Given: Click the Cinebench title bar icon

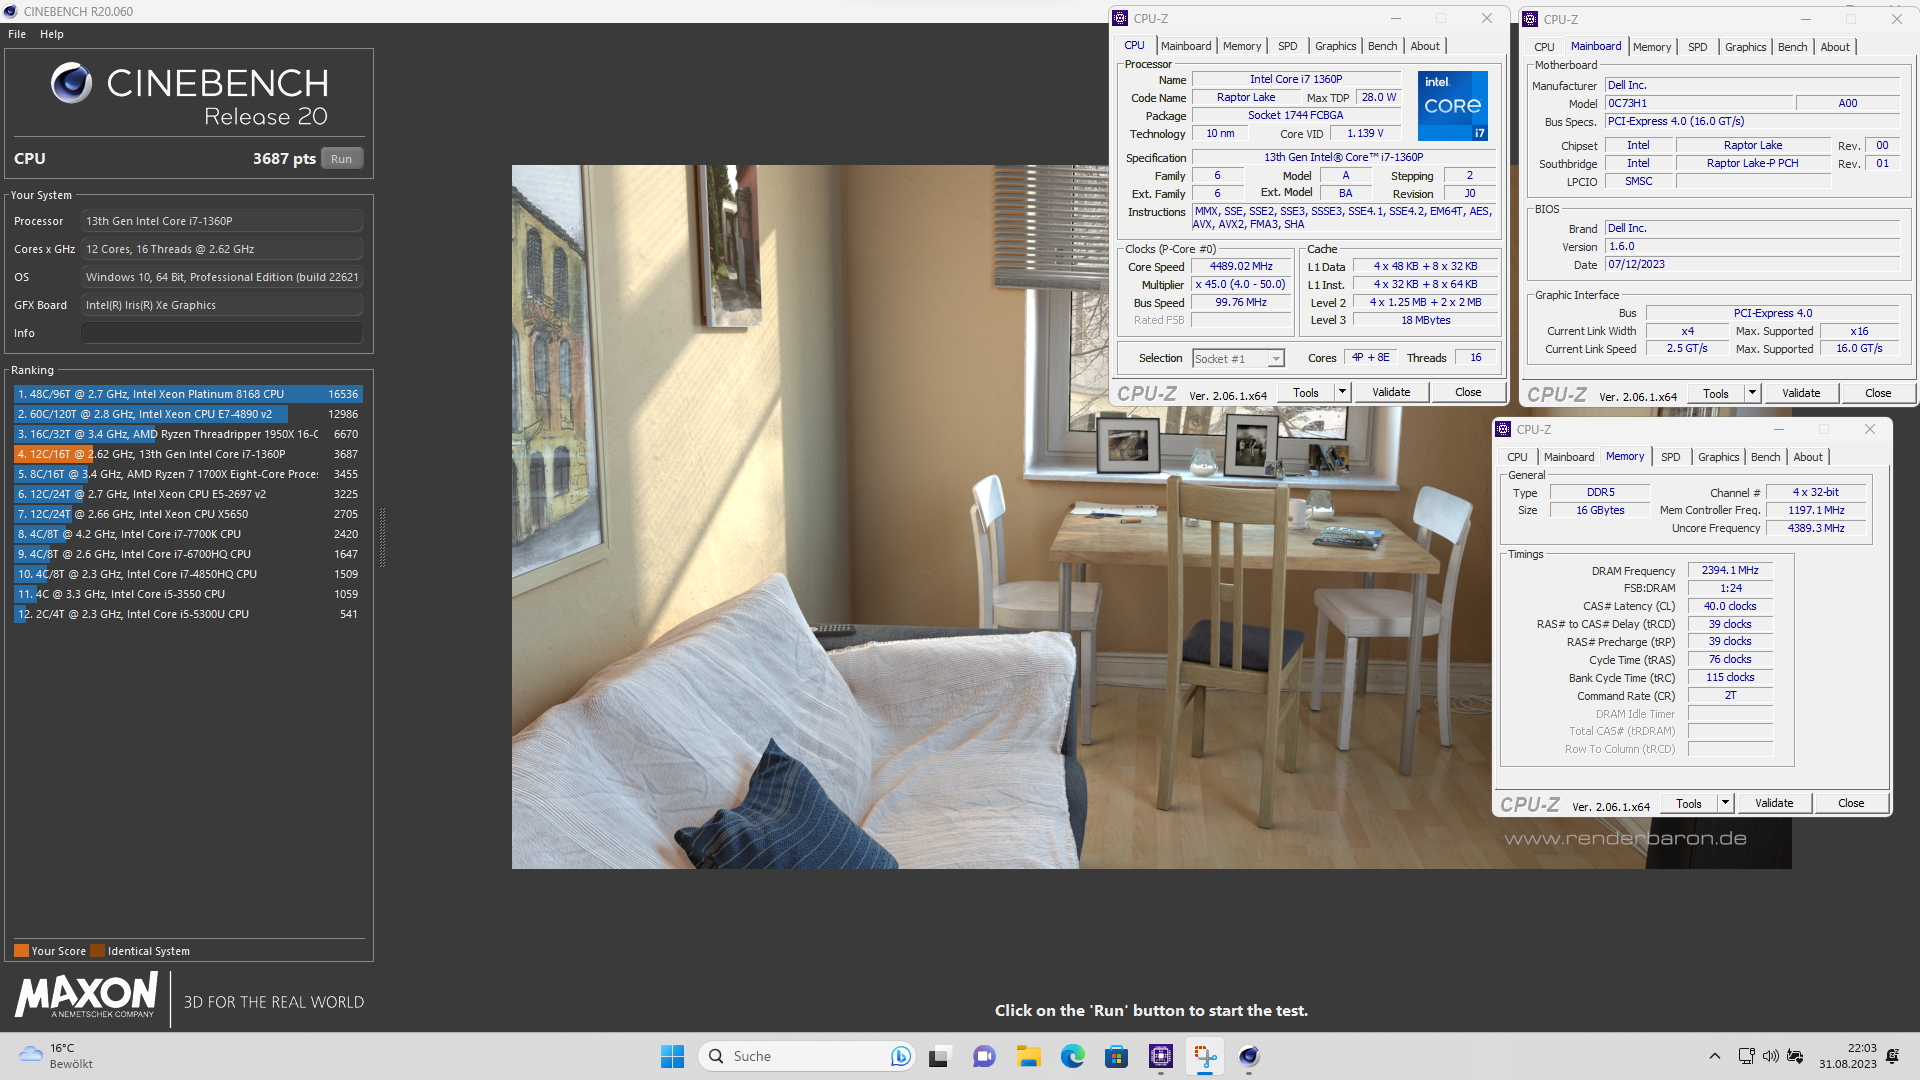Looking at the screenshot, I should tap(11, 11).
